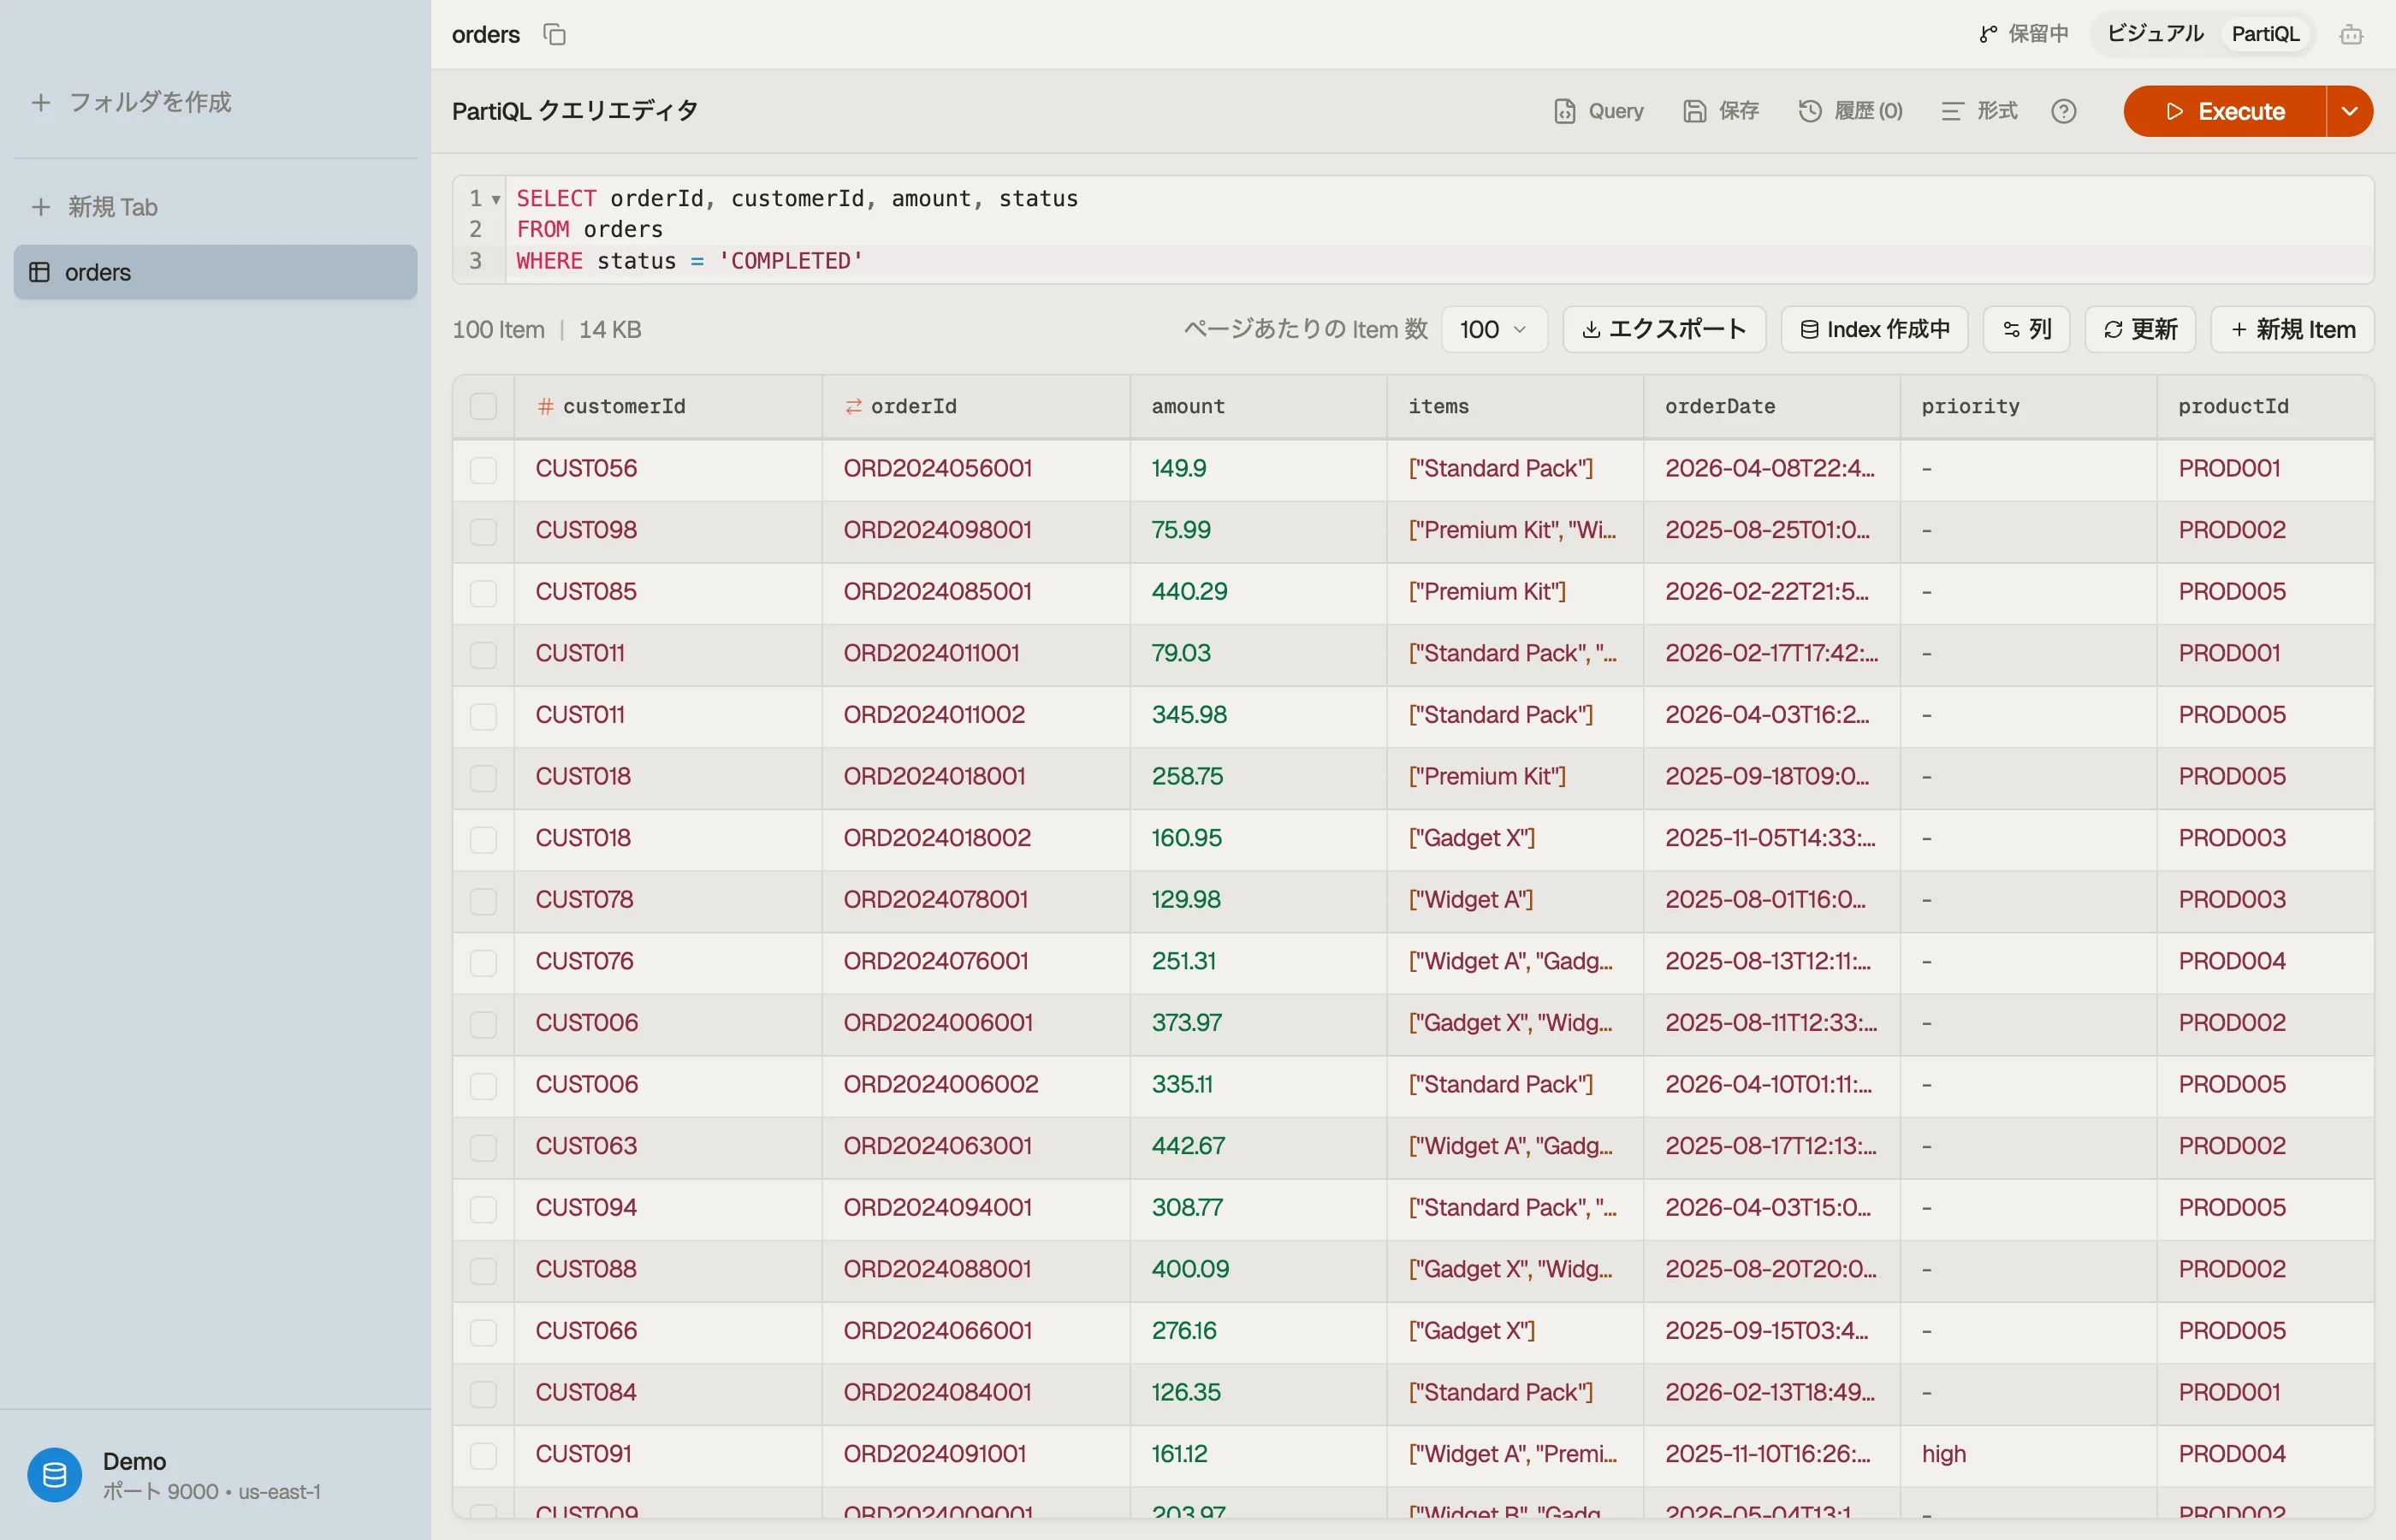Run the query with Execute
Viewport: 2396px width, 1540px height.
click(2224, 111)
